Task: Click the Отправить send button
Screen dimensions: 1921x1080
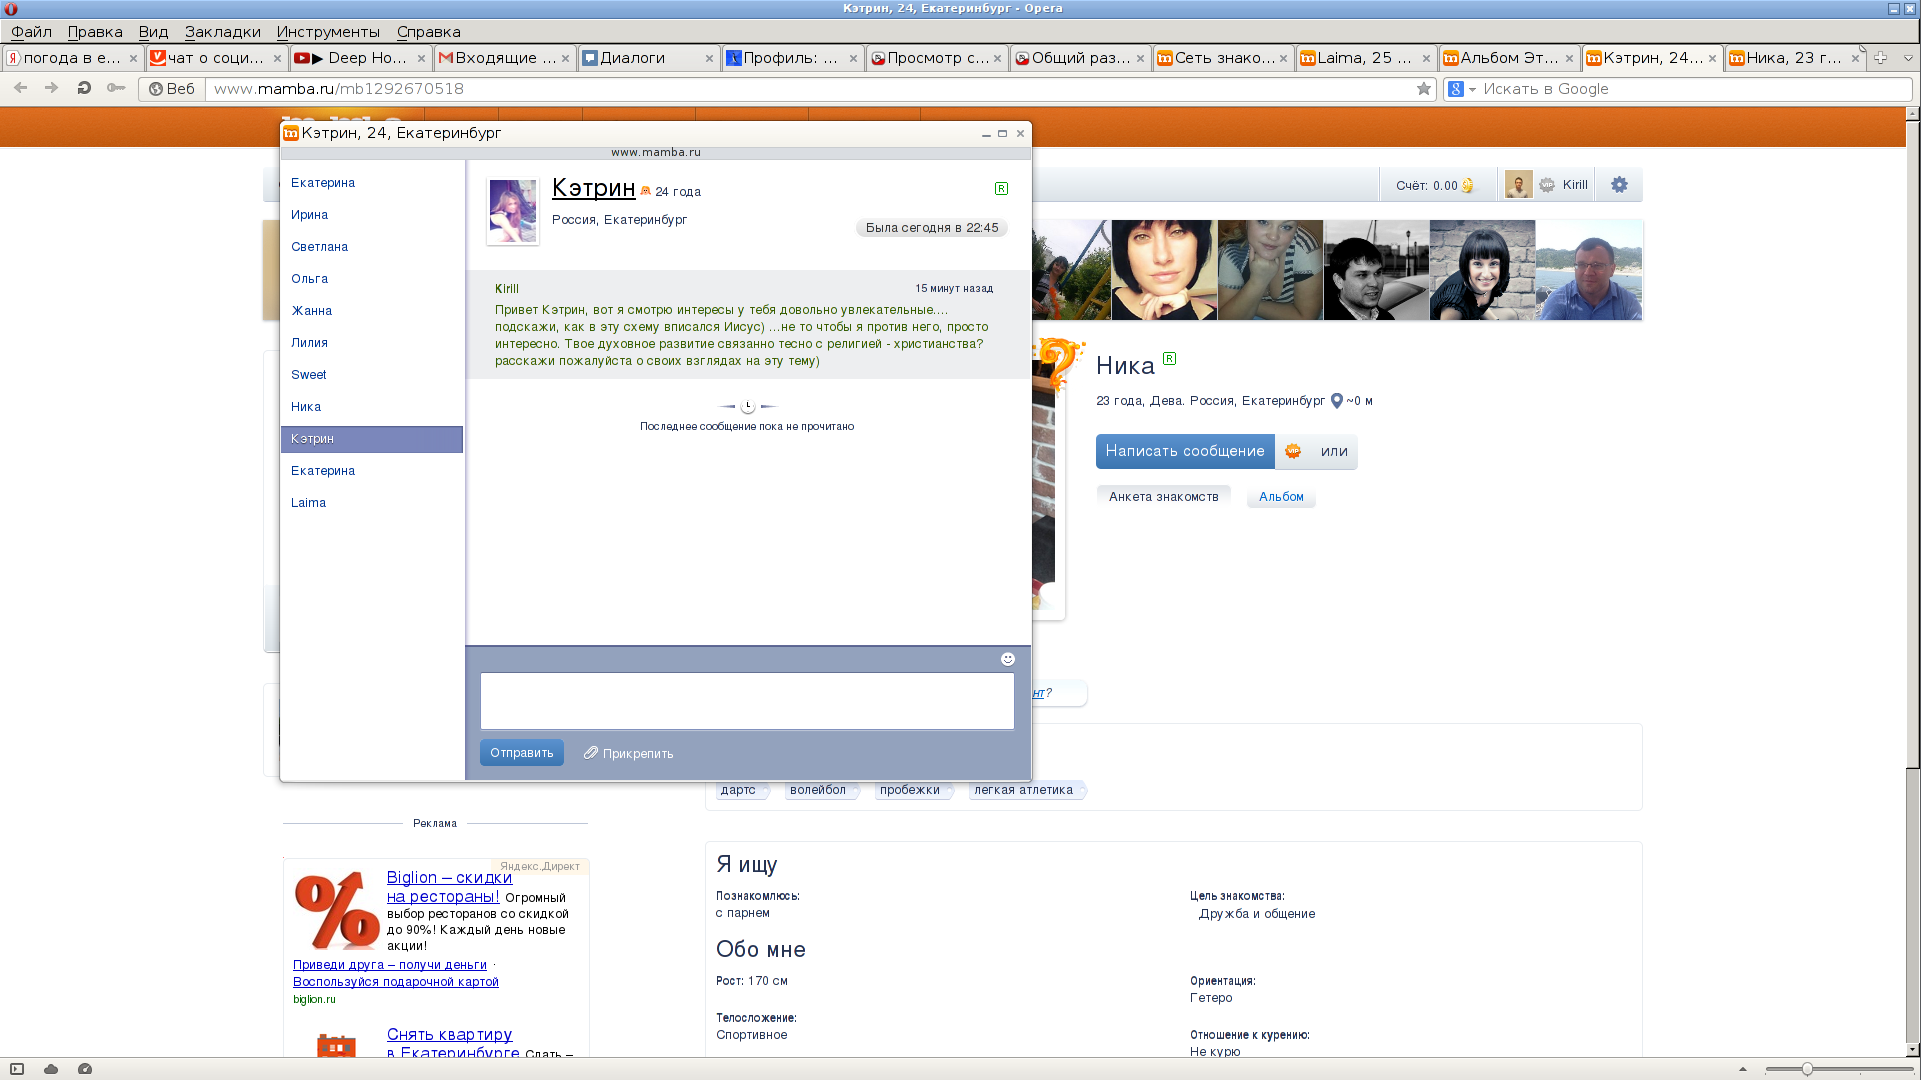Action: tap(522, 753)
